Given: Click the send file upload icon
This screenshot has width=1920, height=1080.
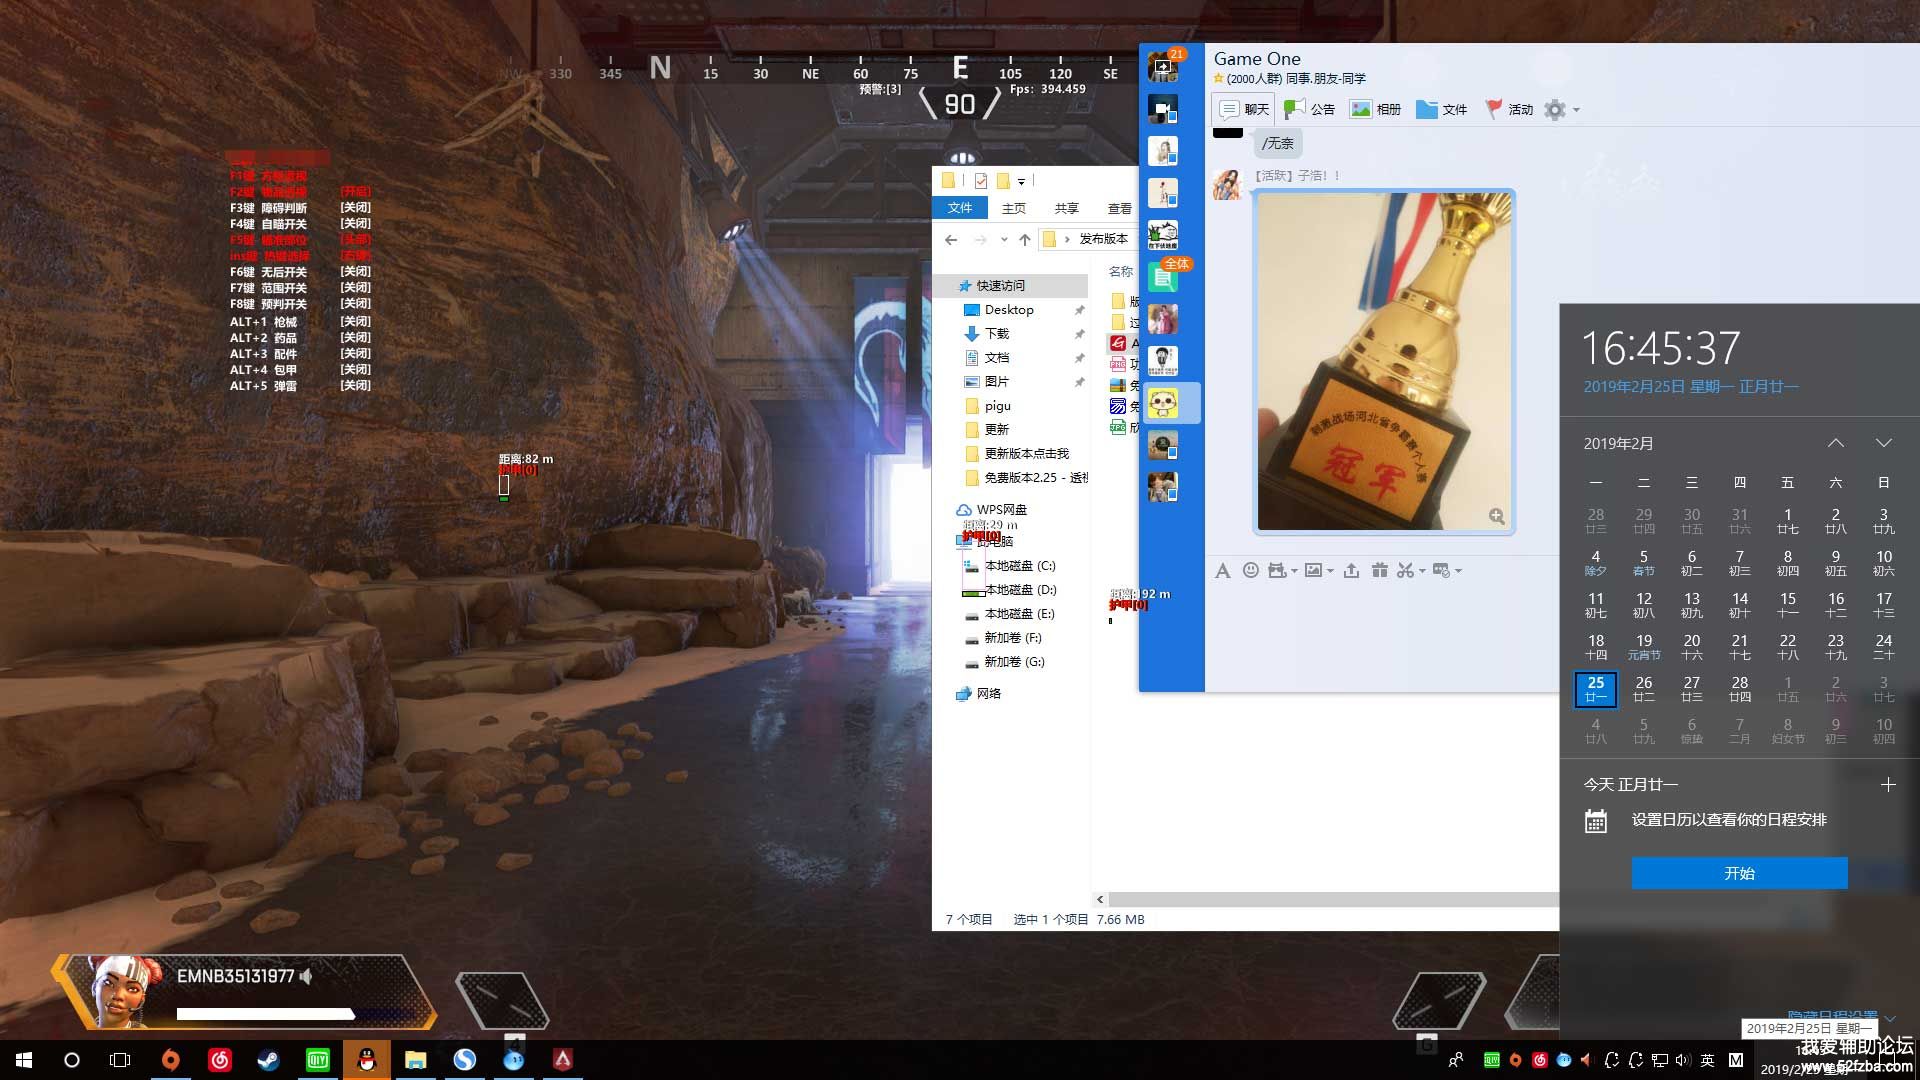Looking at the screenshot, I should click(x=1351, y=570).
